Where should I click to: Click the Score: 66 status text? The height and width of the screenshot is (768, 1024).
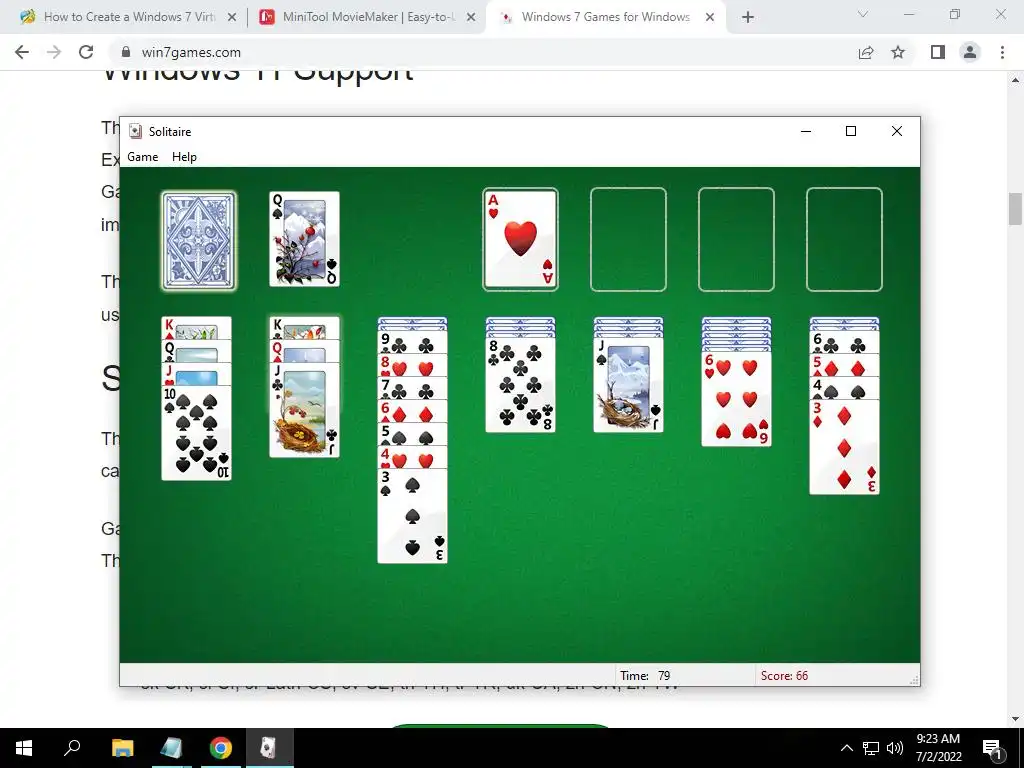(x=784, y=676)
